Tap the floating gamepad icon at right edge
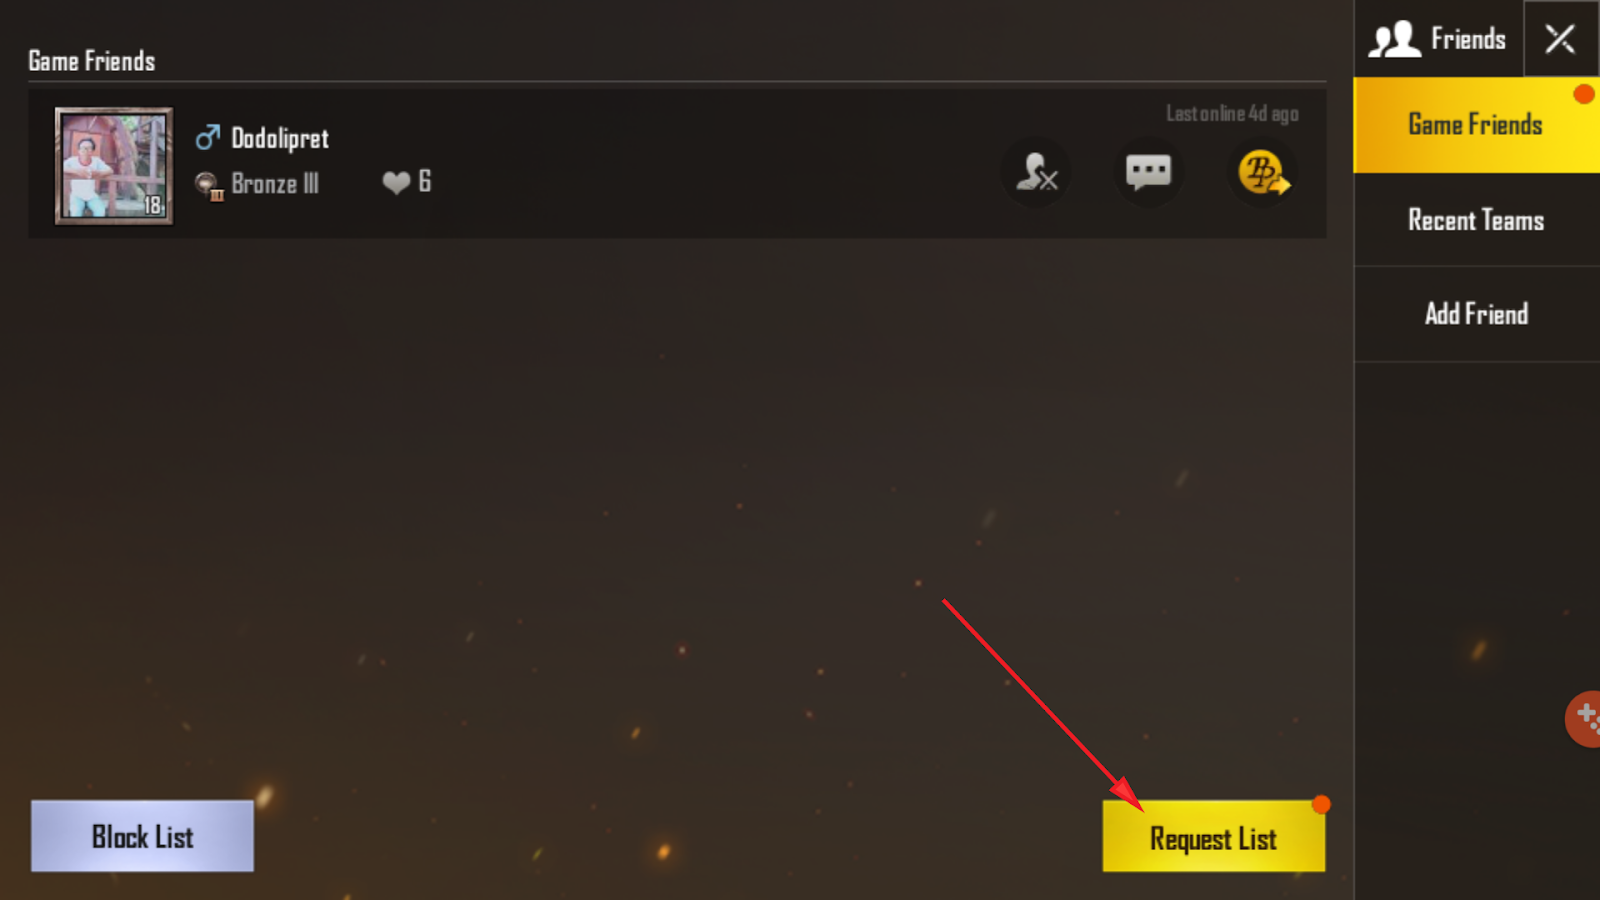The image size is (1600, 900). coord(1583,718)
